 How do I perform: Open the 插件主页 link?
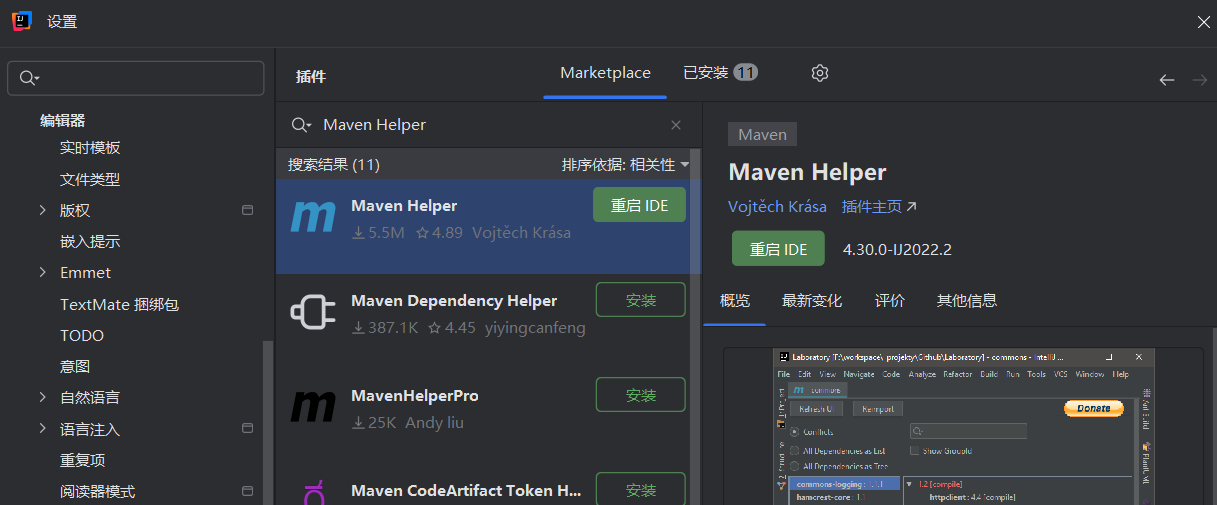point(878,206)
